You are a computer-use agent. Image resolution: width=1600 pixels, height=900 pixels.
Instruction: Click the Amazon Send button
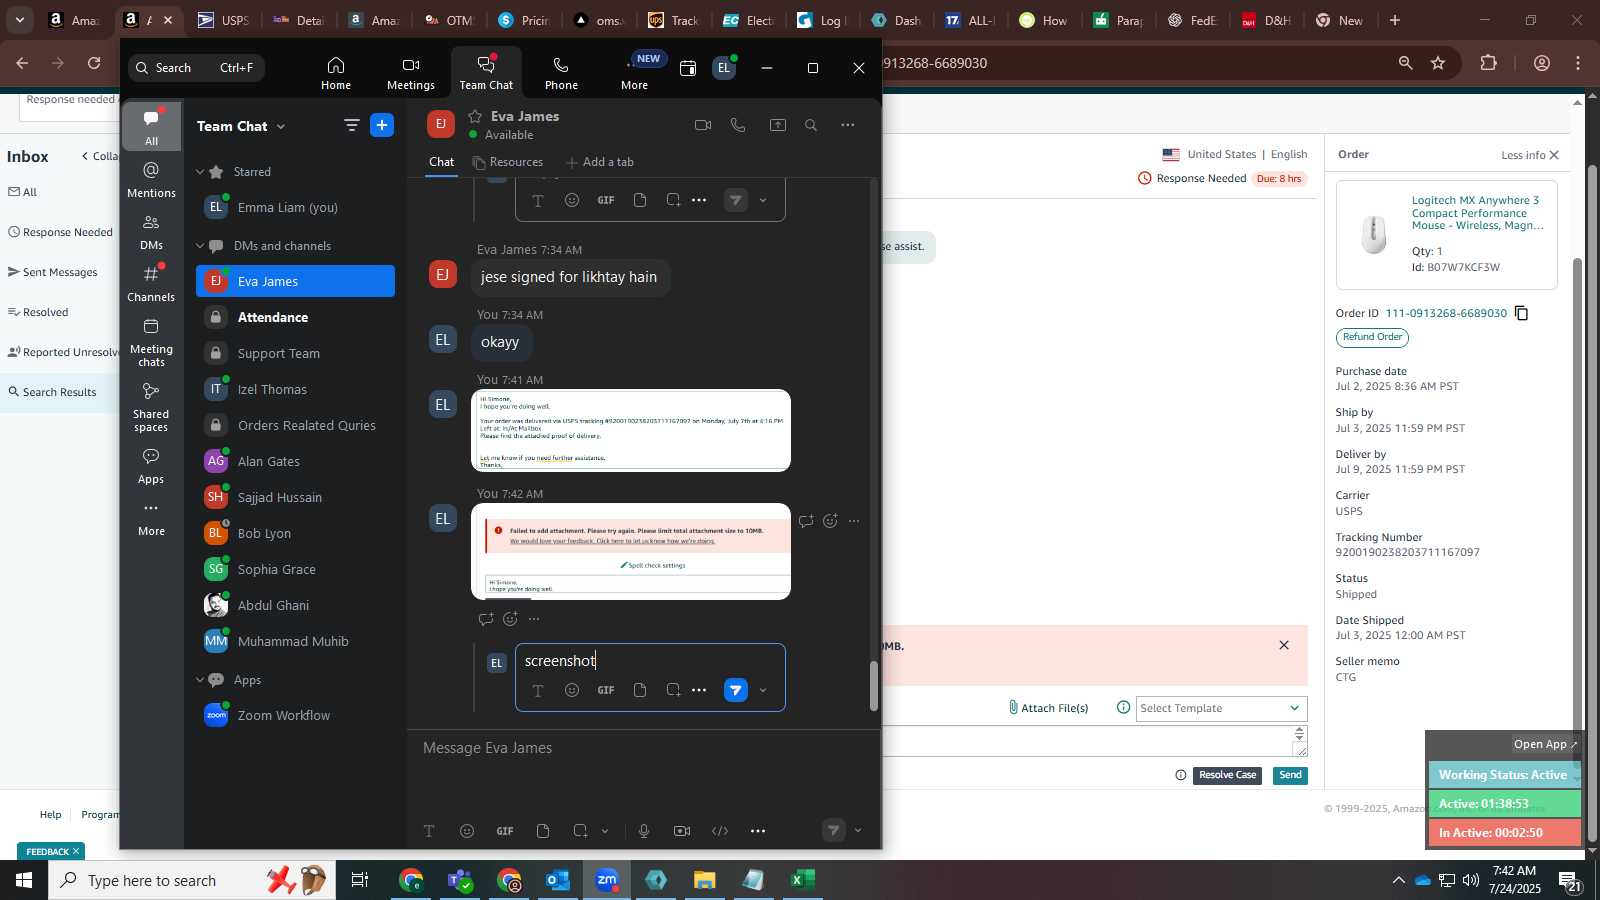tap(1290, 775)
